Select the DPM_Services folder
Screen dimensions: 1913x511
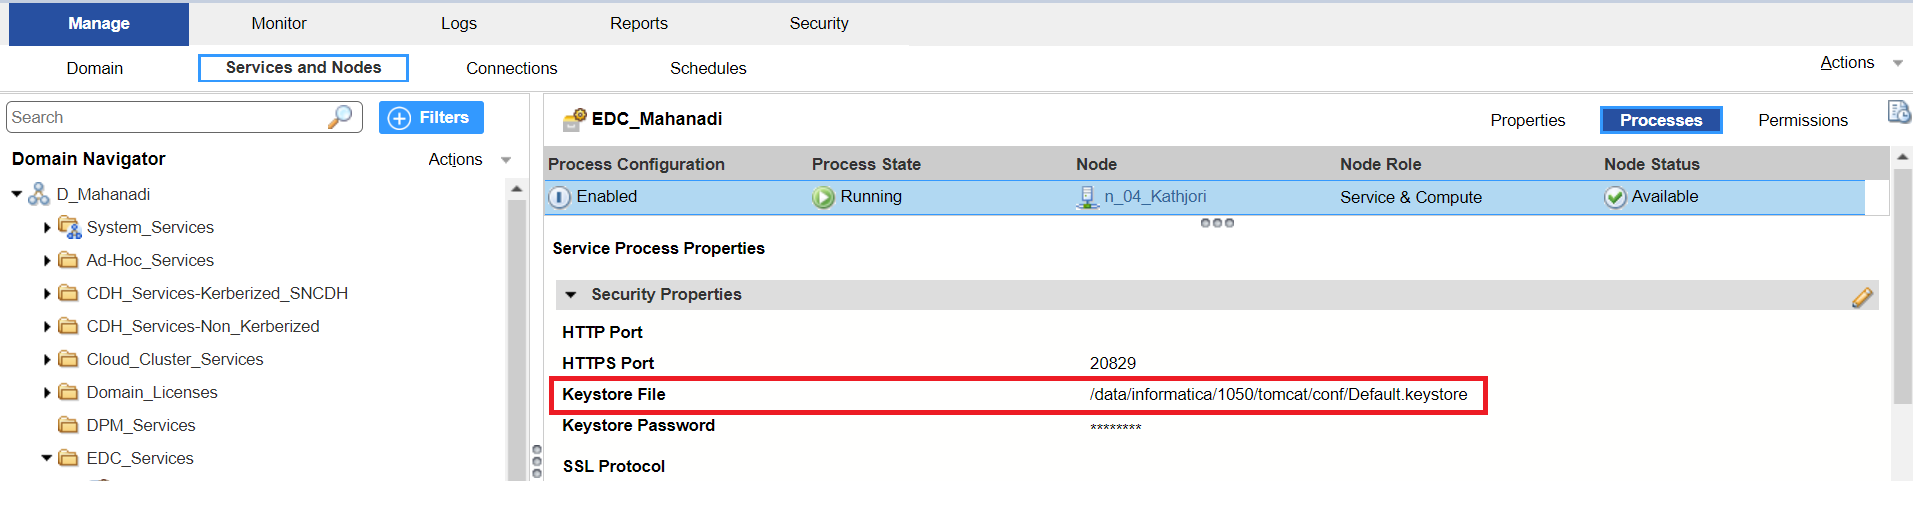(x=140, y=425)
